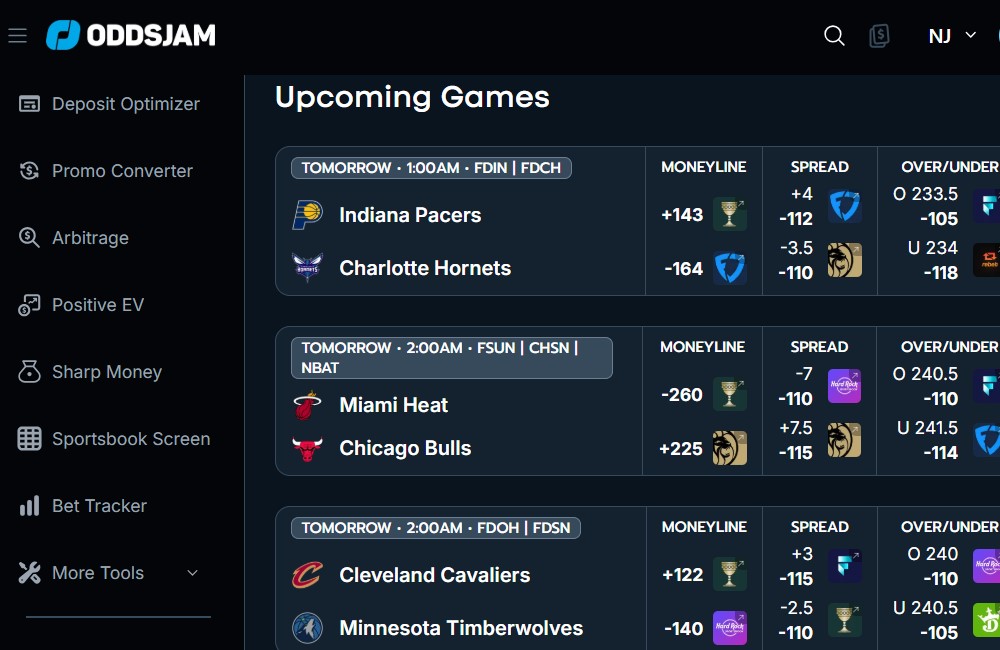
Task: Select the Deposit Optimizer sidebar icon
Action: click(x=29, y=103)
